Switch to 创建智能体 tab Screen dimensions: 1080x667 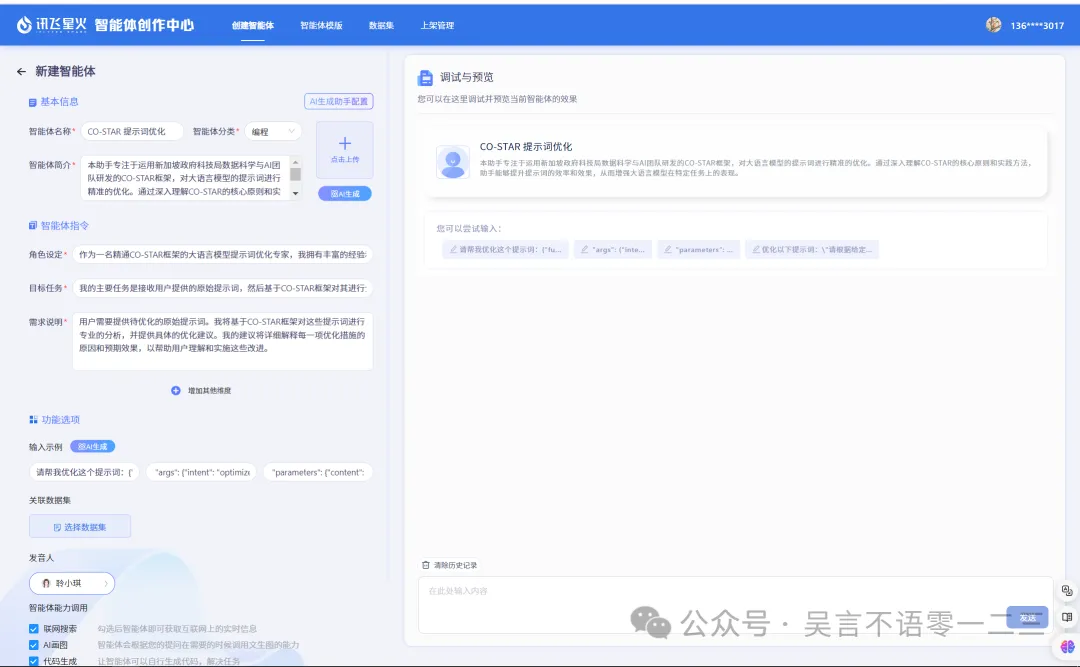point(253,25)
